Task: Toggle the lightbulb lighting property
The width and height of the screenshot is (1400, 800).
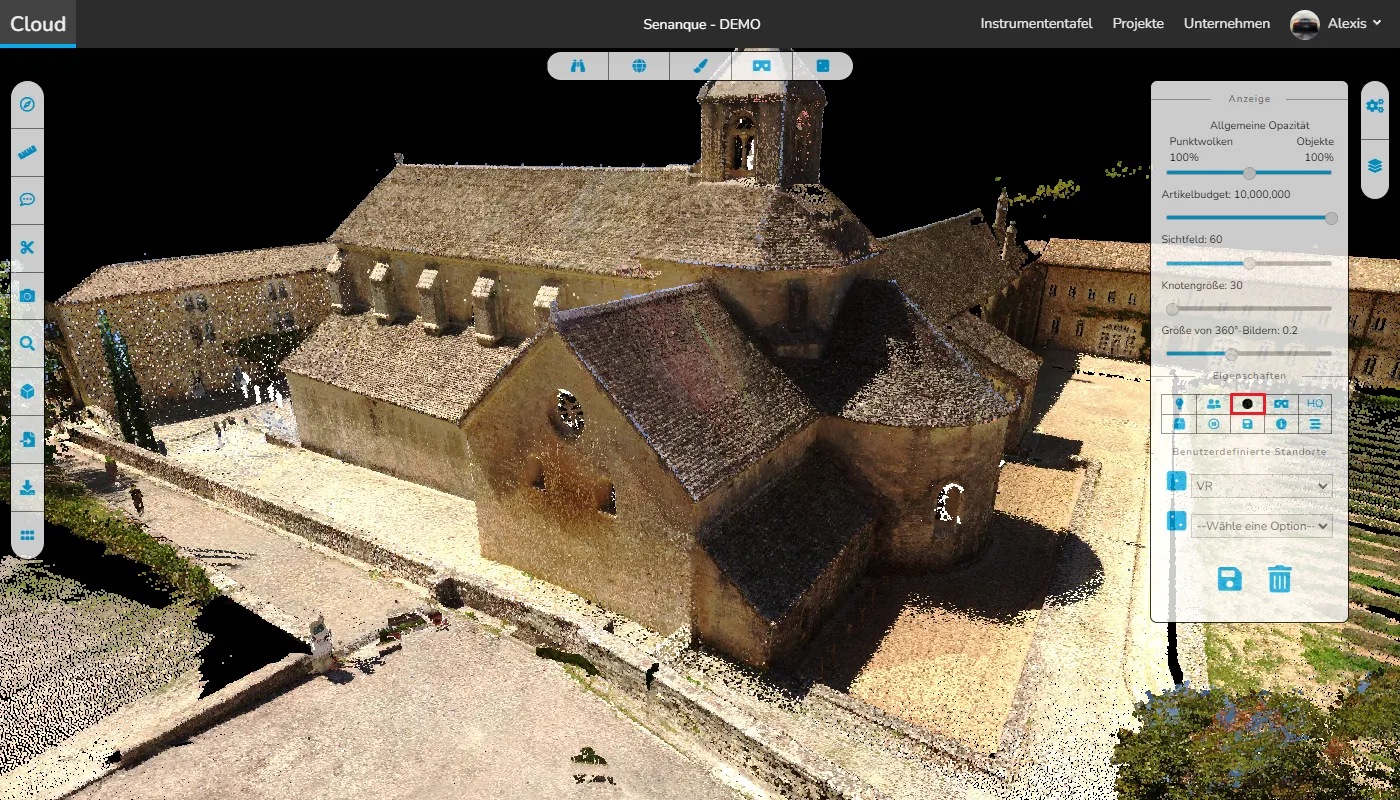Action: [x=1179, y=404]
